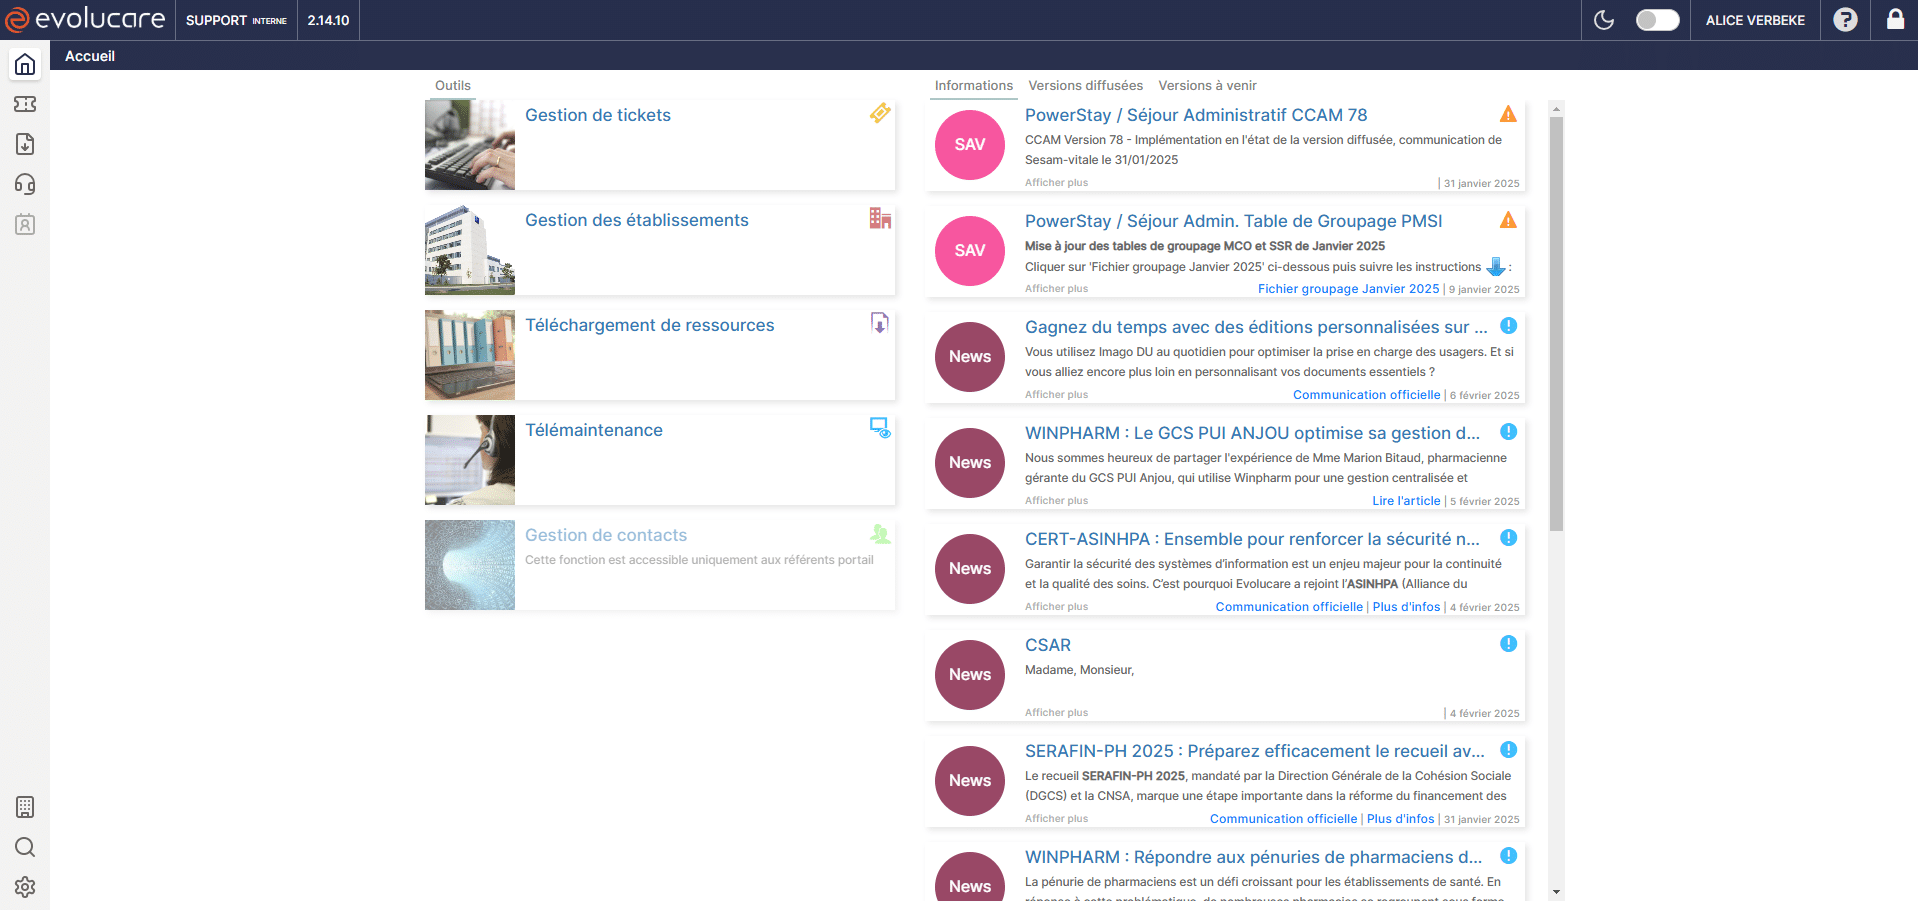Click the padlock icon in the header
Screen dimensions: 1918x910
1895,19
